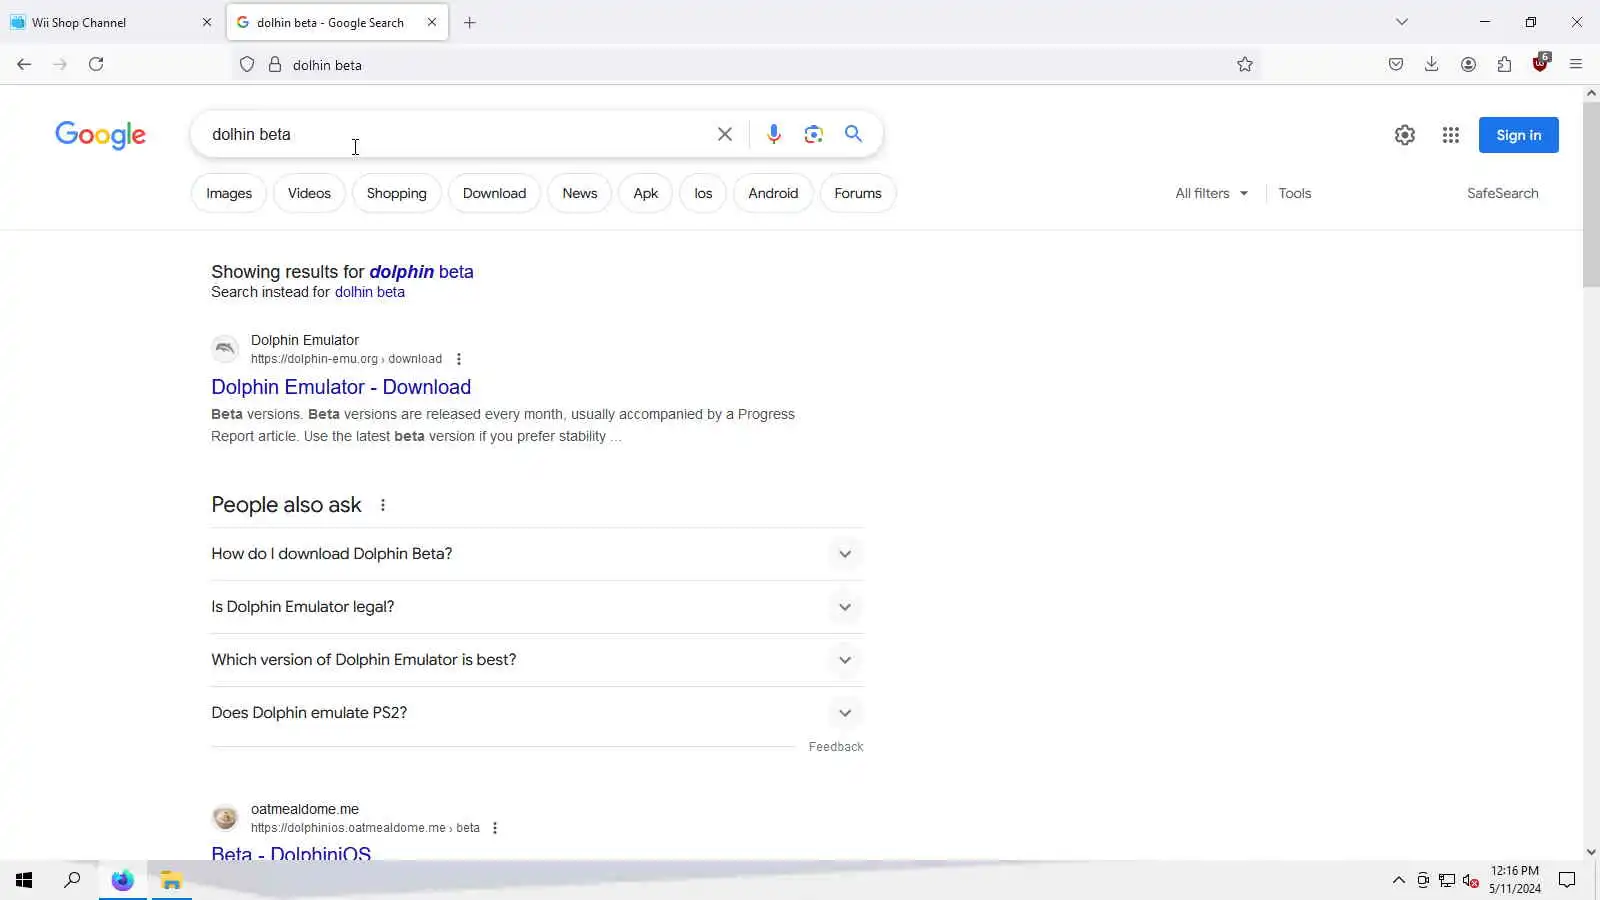1600x900 pixels.
Task: Search instead for 'dolhin beta' link
Action: (x=369, y=292)
